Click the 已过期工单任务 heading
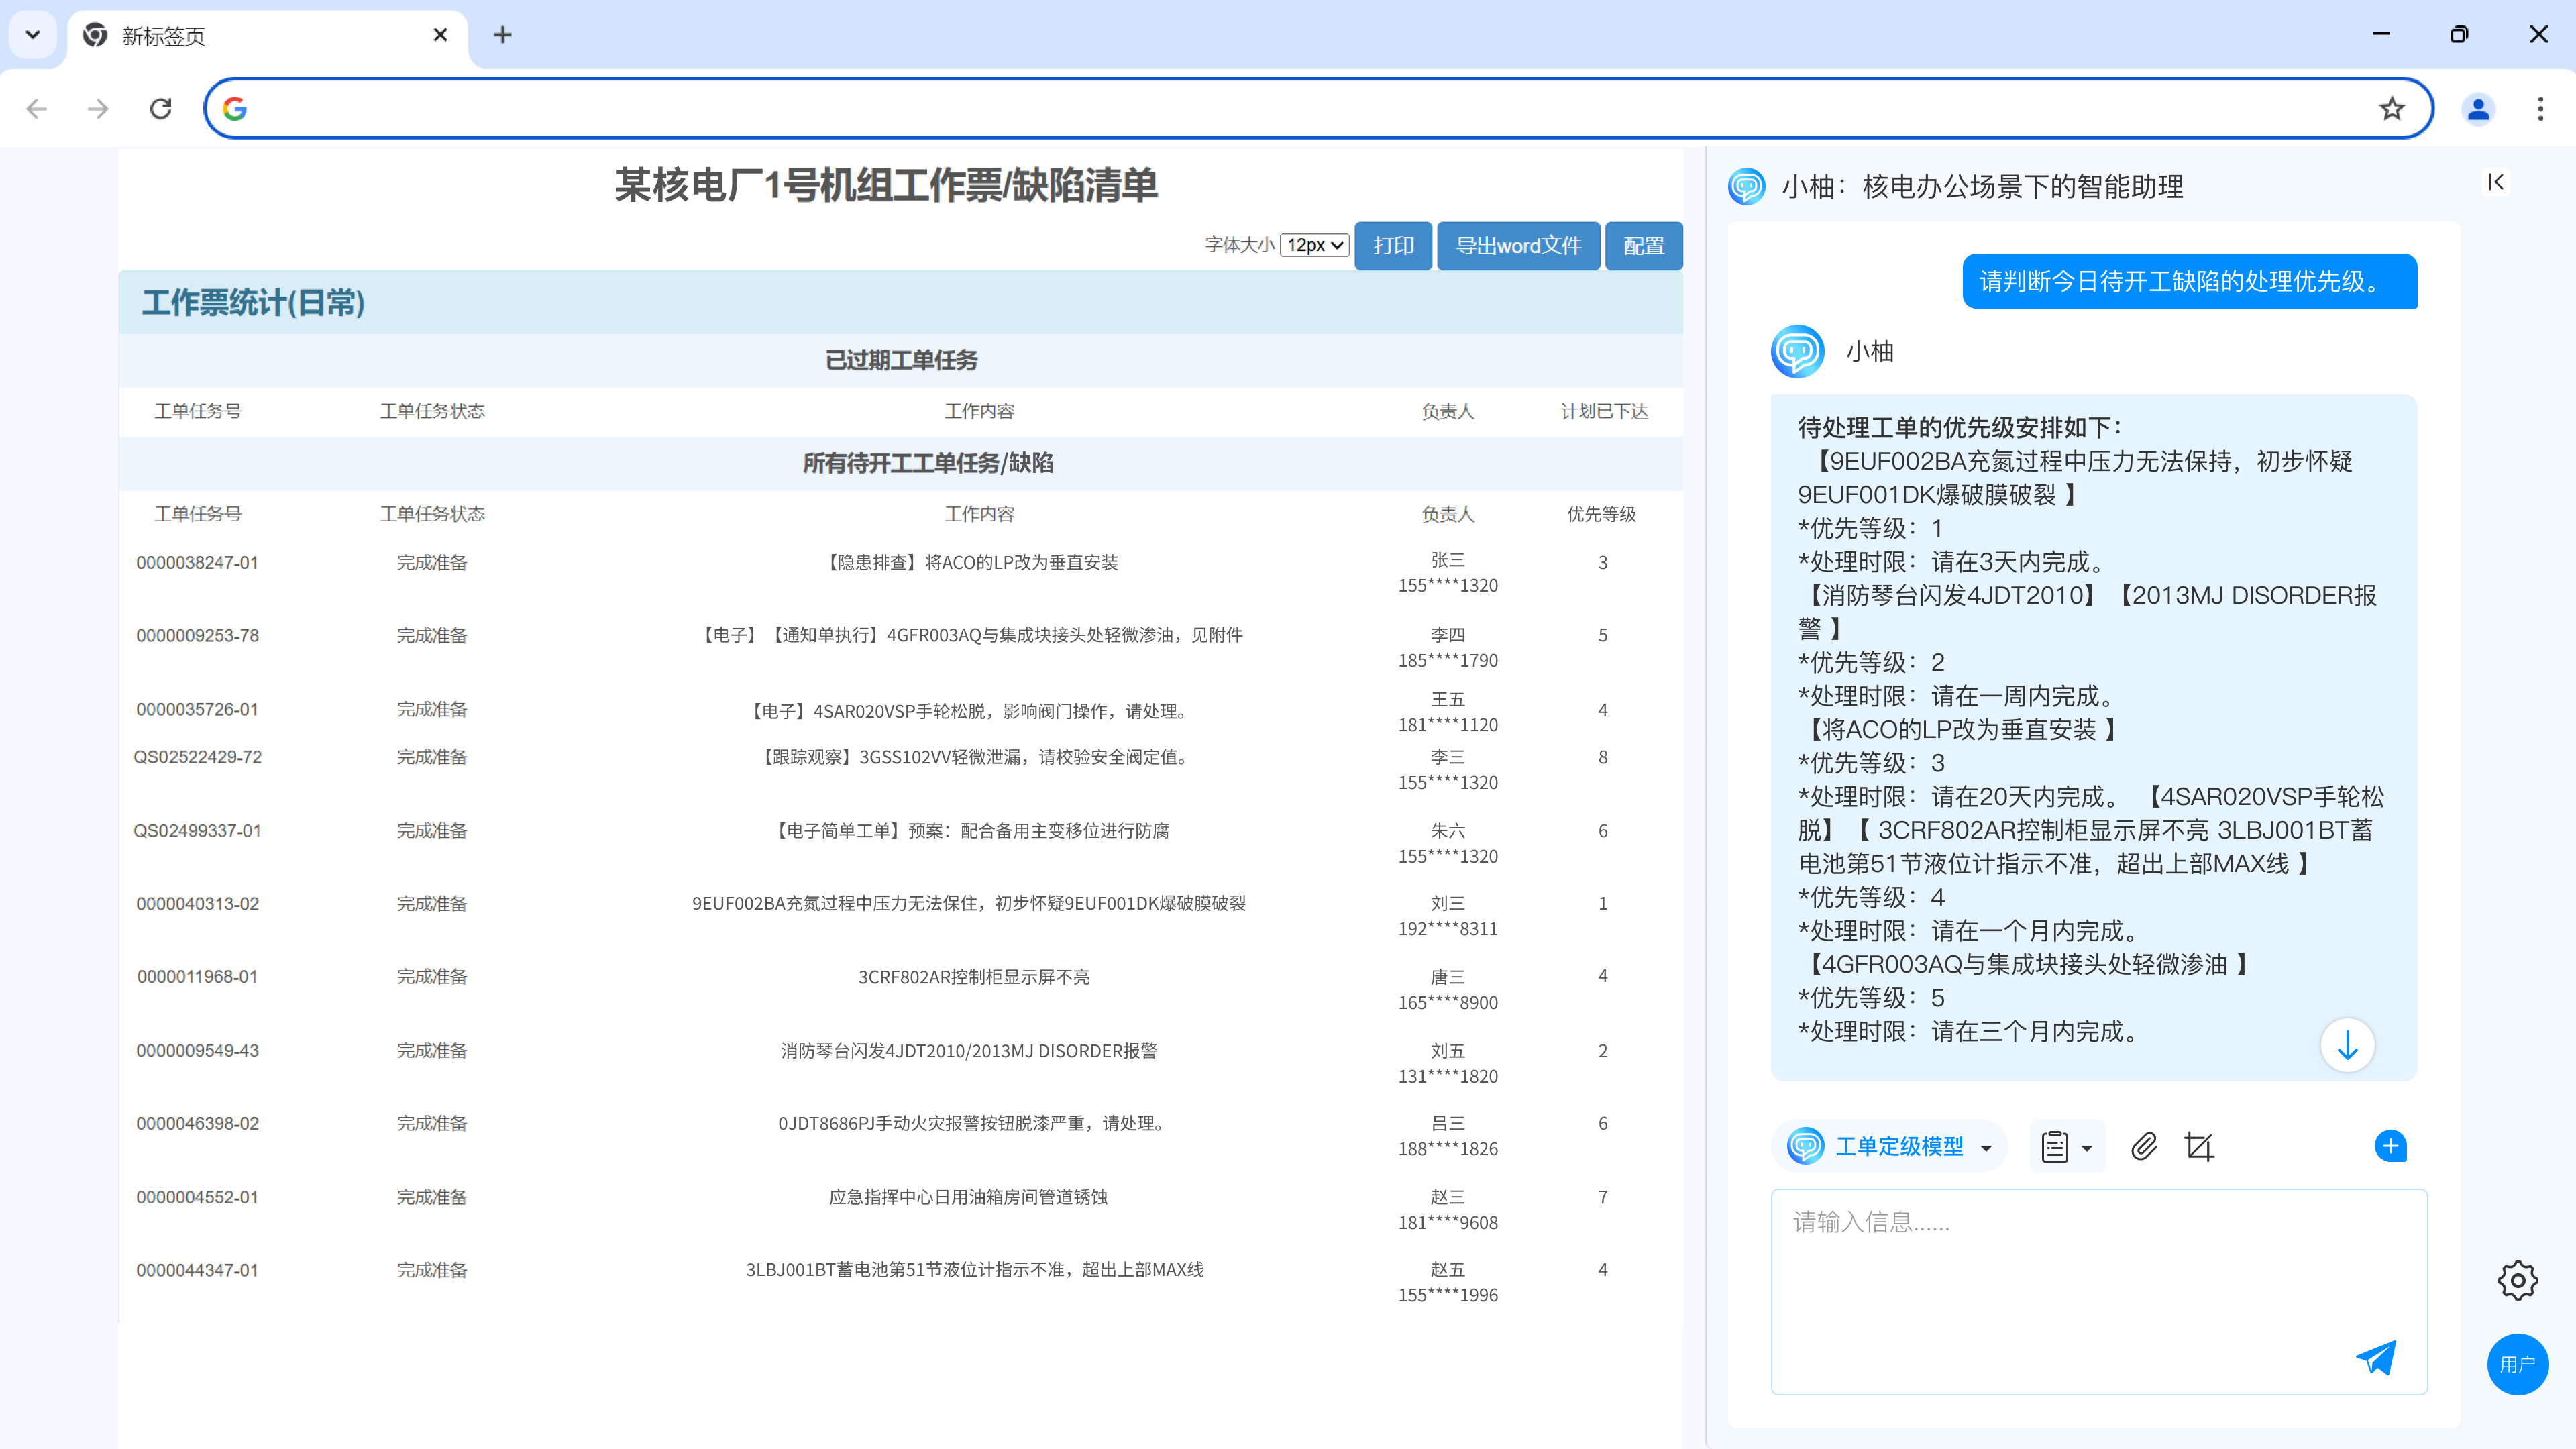The image size is (2576, 1449). pyautogui.click(x=900, y=360)
